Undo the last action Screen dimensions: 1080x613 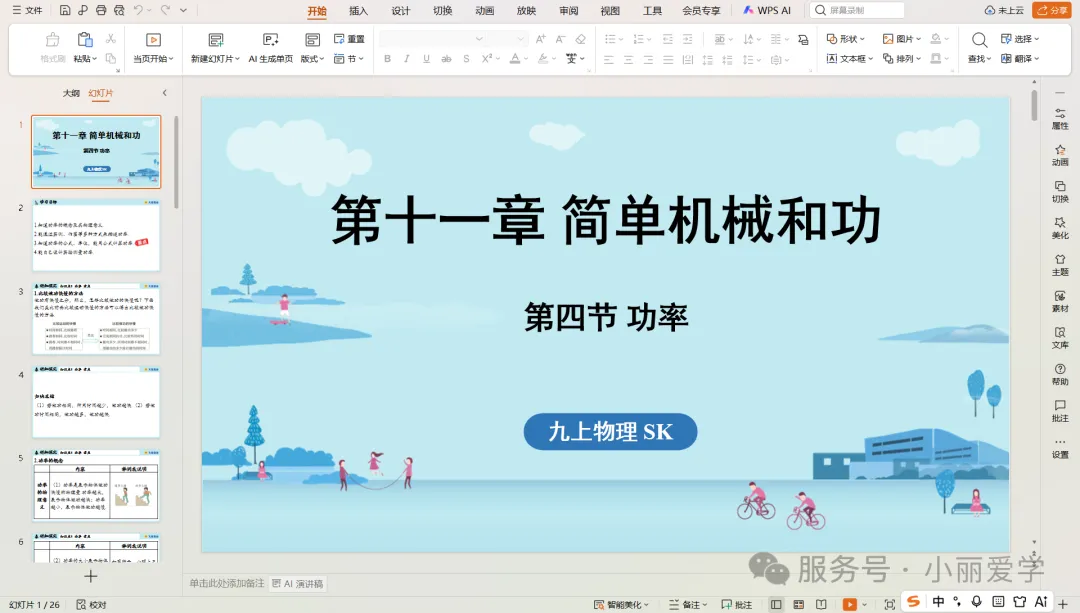pos(138,10)
